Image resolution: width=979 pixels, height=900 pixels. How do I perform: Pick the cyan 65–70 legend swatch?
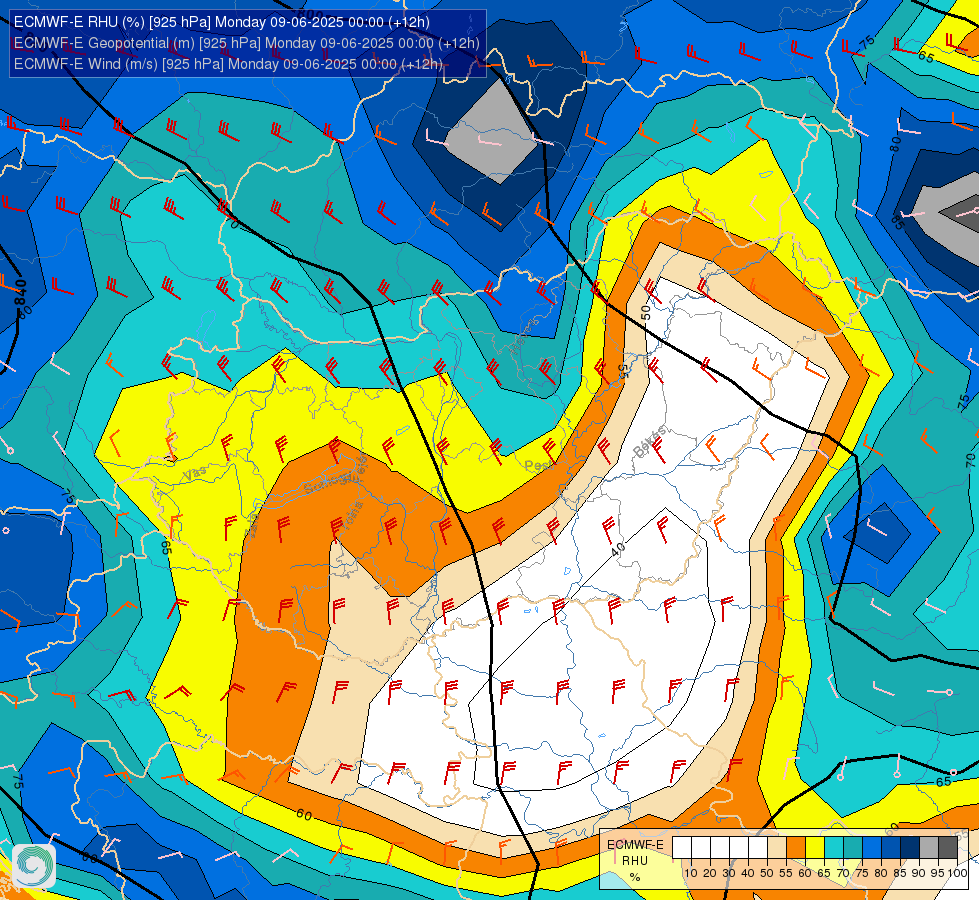(x=834, y=849)
